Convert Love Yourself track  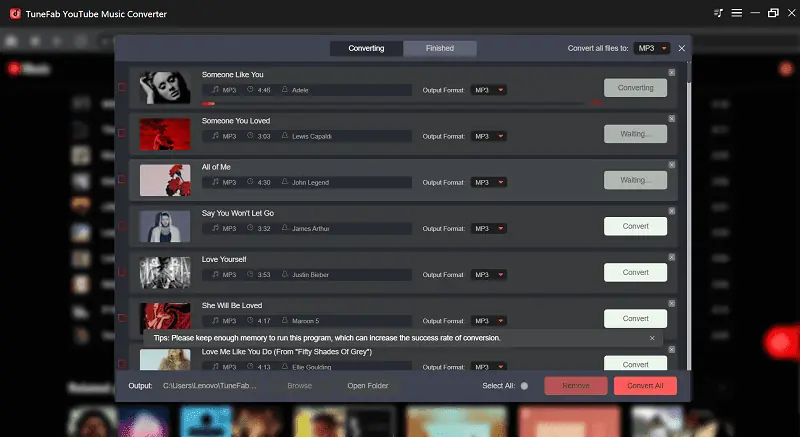[x=635, y=272]
